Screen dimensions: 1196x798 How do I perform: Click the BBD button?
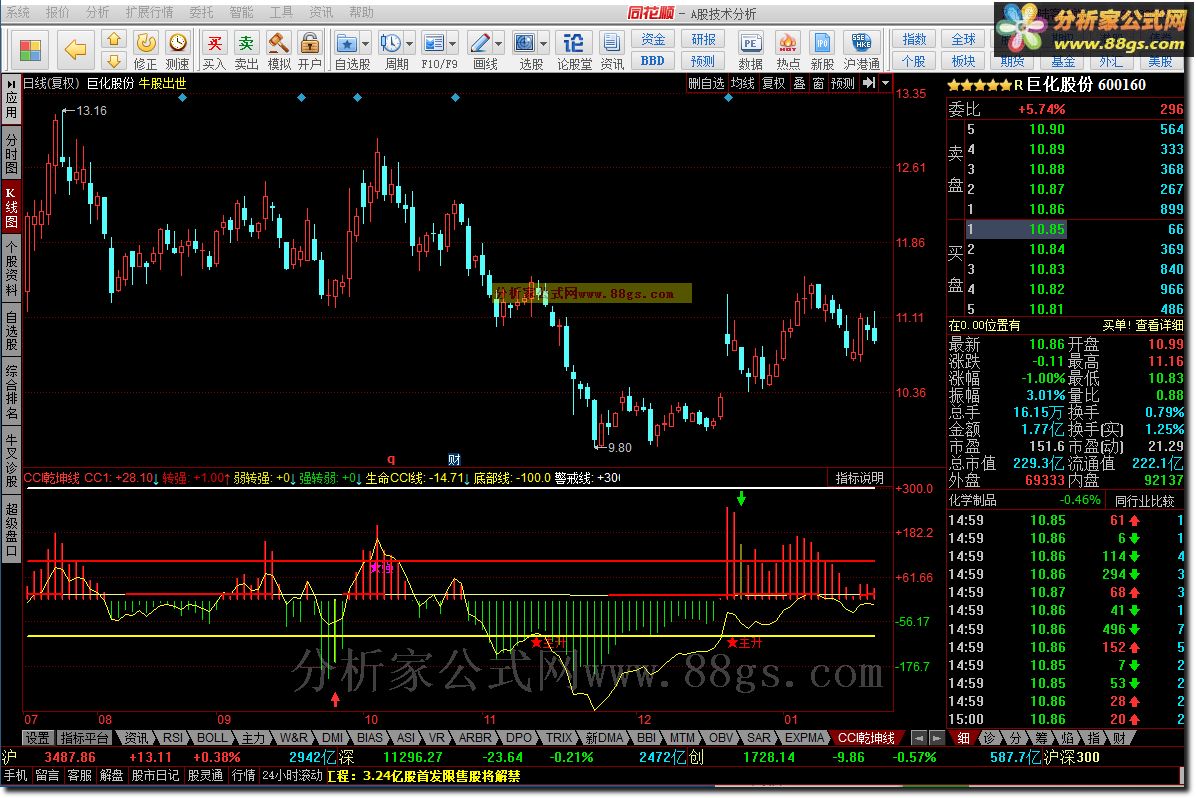tap(653, 60)
